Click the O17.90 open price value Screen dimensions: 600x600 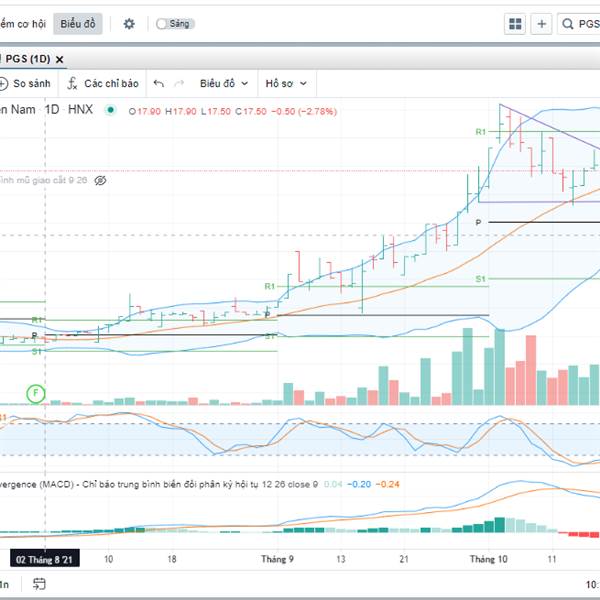point(145,111)
